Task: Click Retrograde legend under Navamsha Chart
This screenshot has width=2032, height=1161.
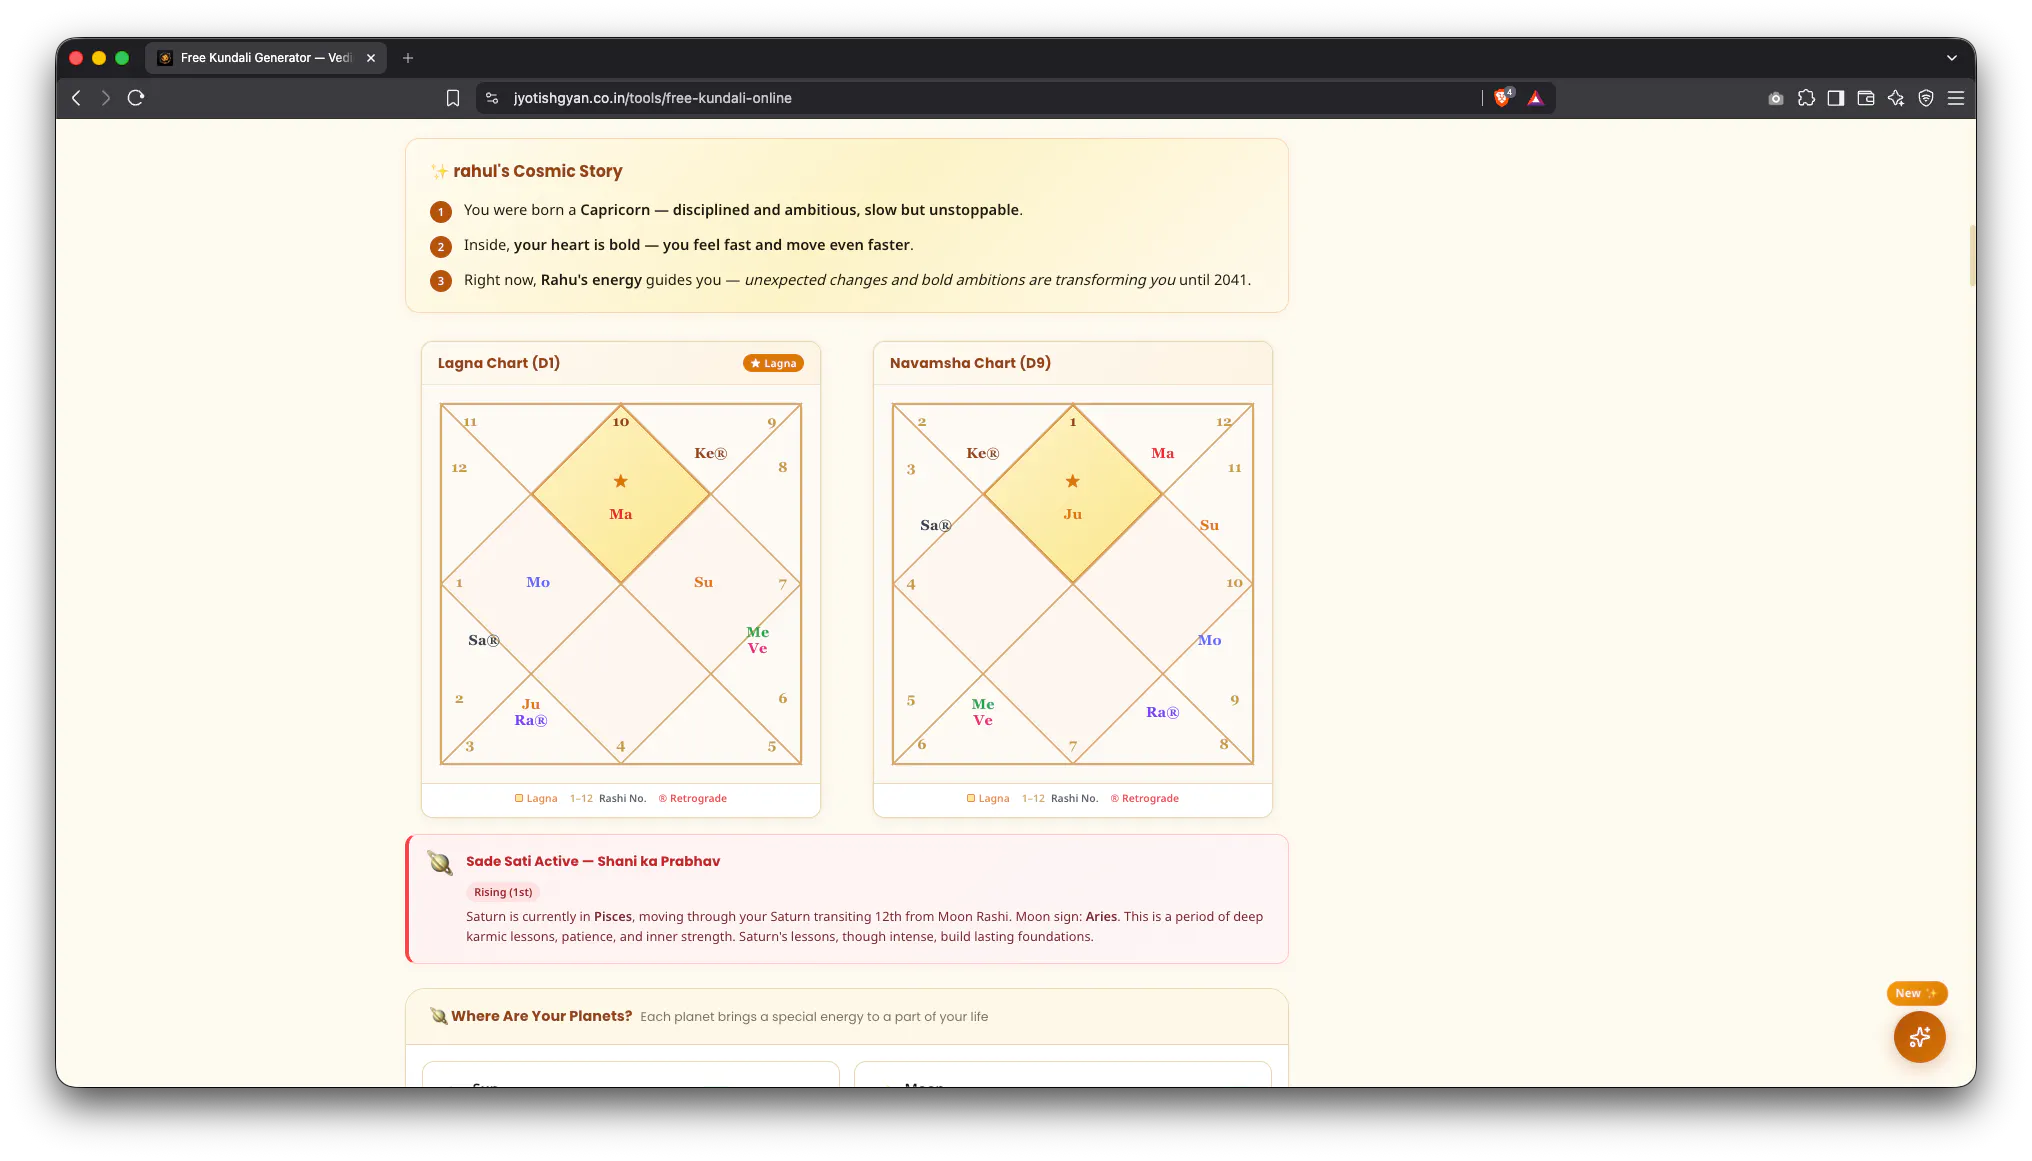Action: (1144, 798)
